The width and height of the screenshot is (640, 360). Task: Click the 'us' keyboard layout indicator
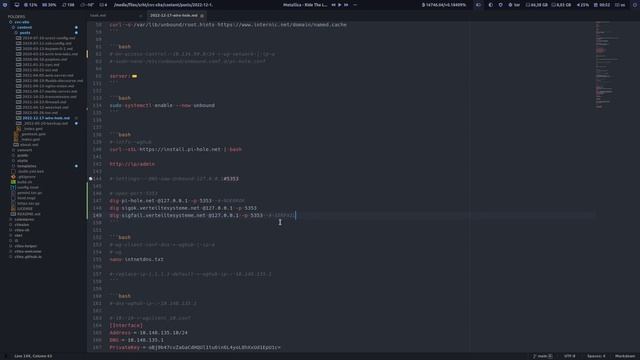tap(620, 5)
